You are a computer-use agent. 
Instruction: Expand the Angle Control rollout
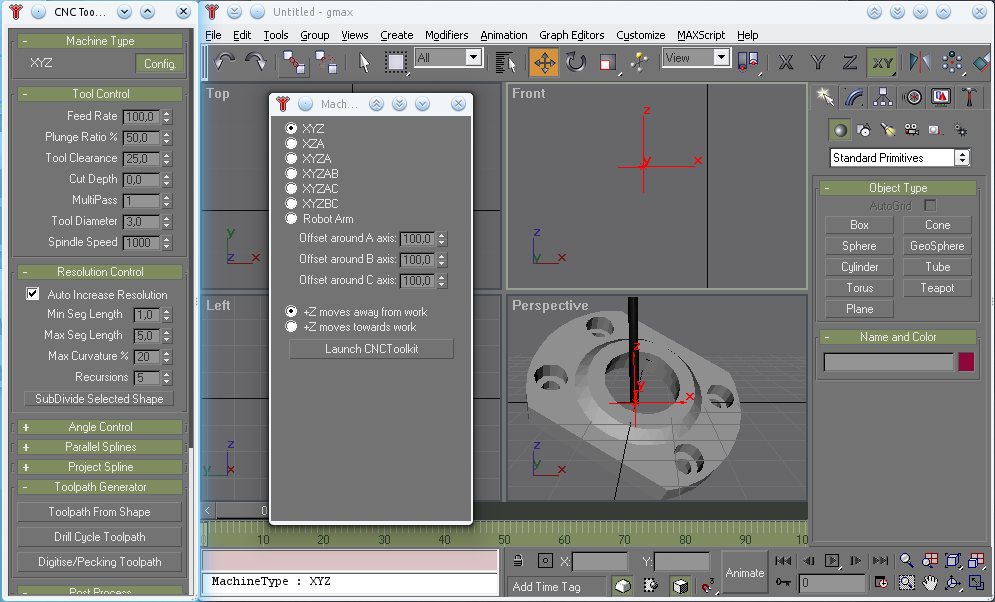click(100, 427)
